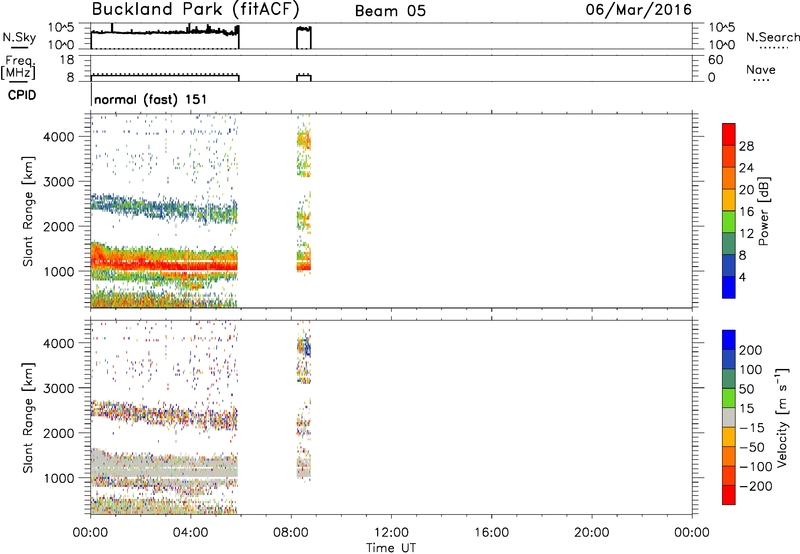This screenshot has width=800, height=554.
Task: Click the '08:00' time axis label
Action: coord(291,533)
